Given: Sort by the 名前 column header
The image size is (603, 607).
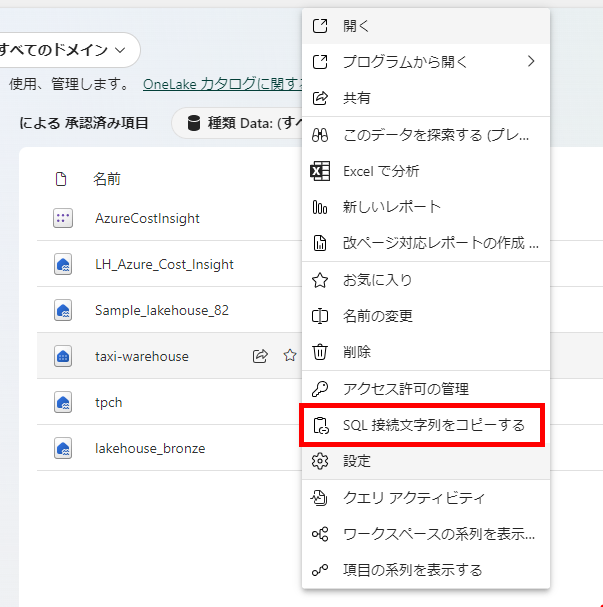Looking at the screenshot, I should pos(107,179).
